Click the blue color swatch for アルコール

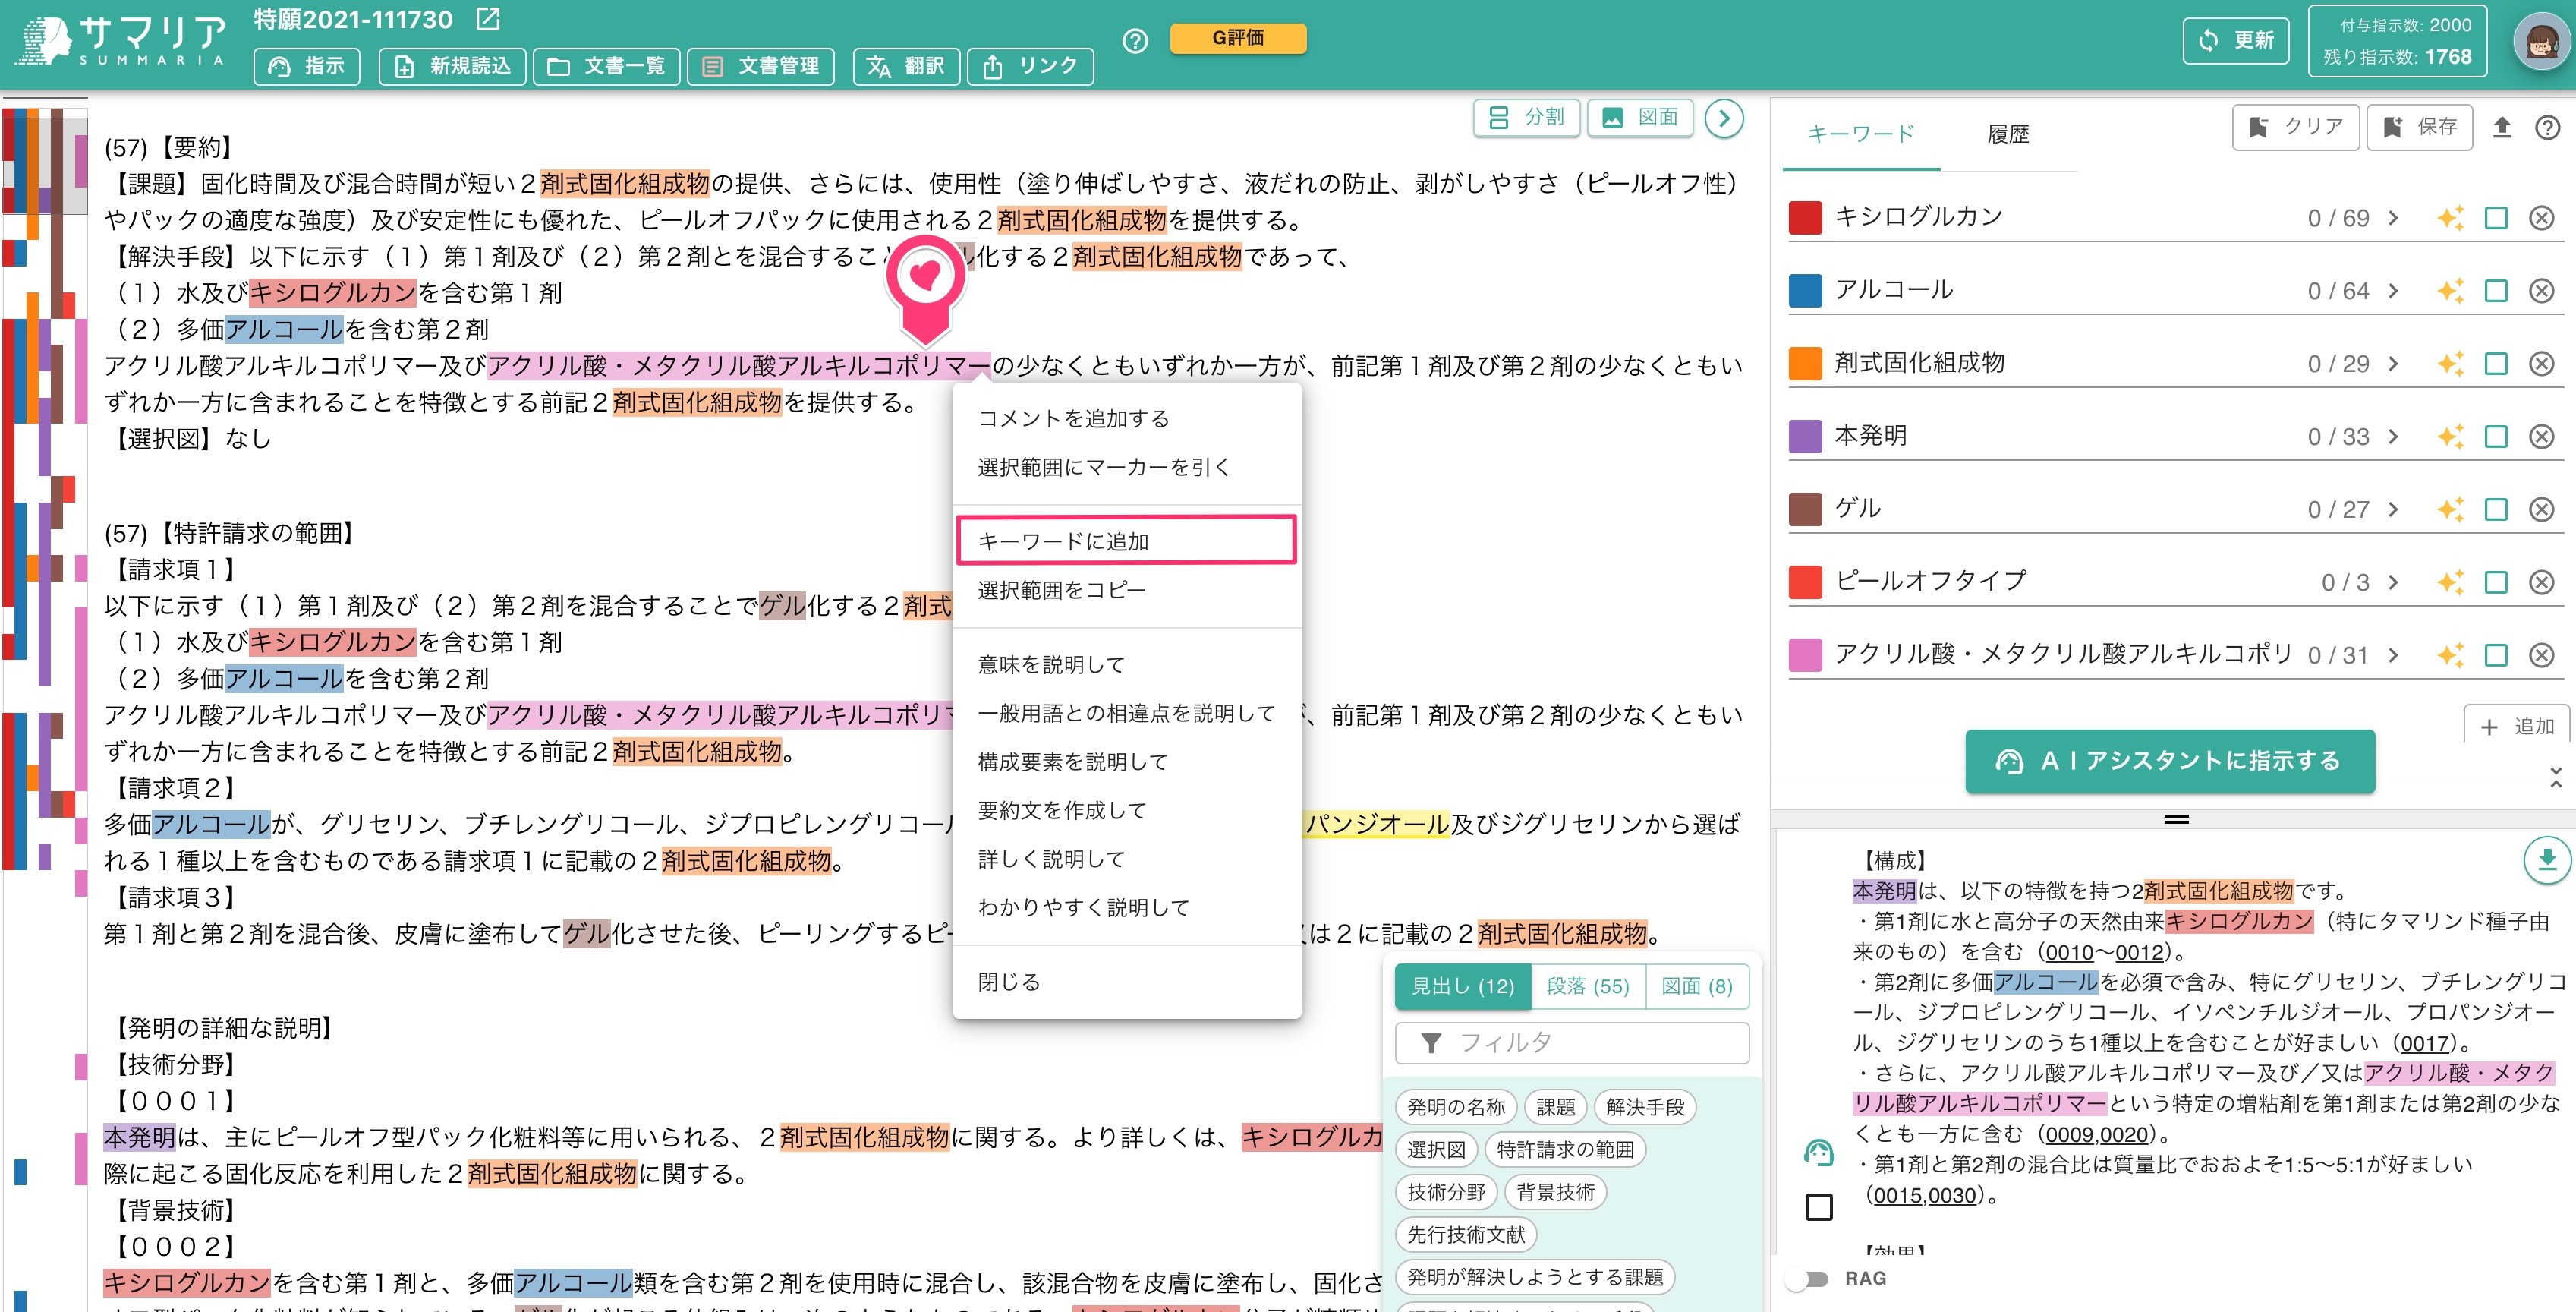point(1805,291)
